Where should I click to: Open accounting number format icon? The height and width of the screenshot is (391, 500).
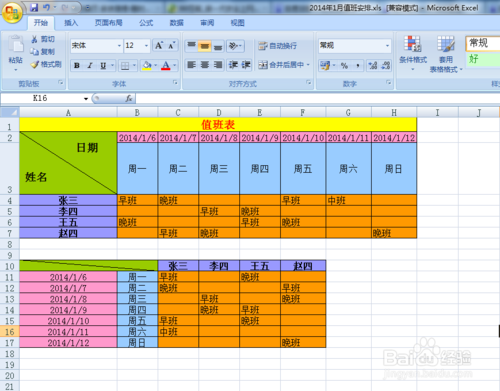(325, 65)
